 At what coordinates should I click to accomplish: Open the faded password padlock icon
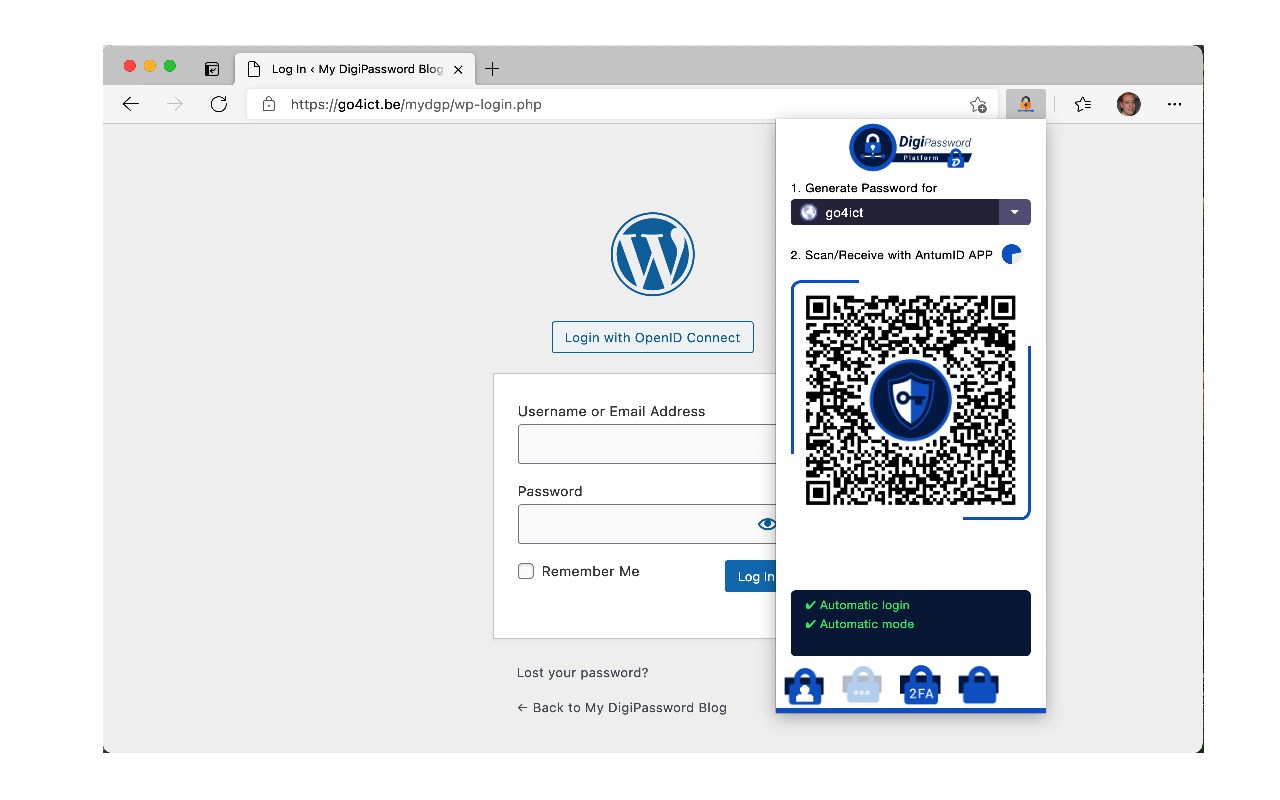coord(862,686)
